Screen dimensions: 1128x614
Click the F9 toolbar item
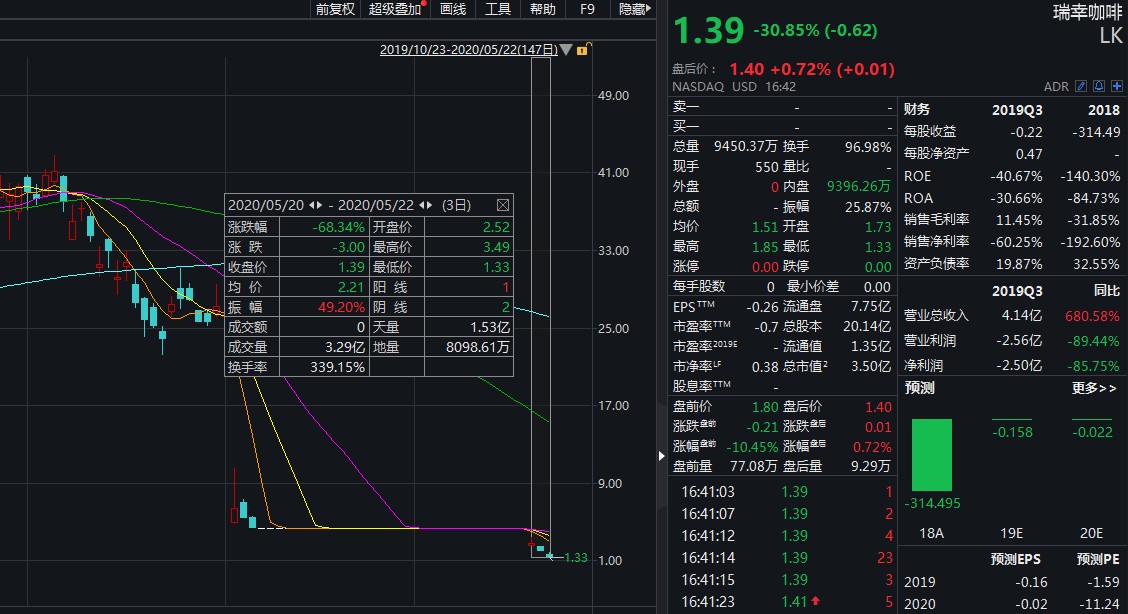pos(587,9)
